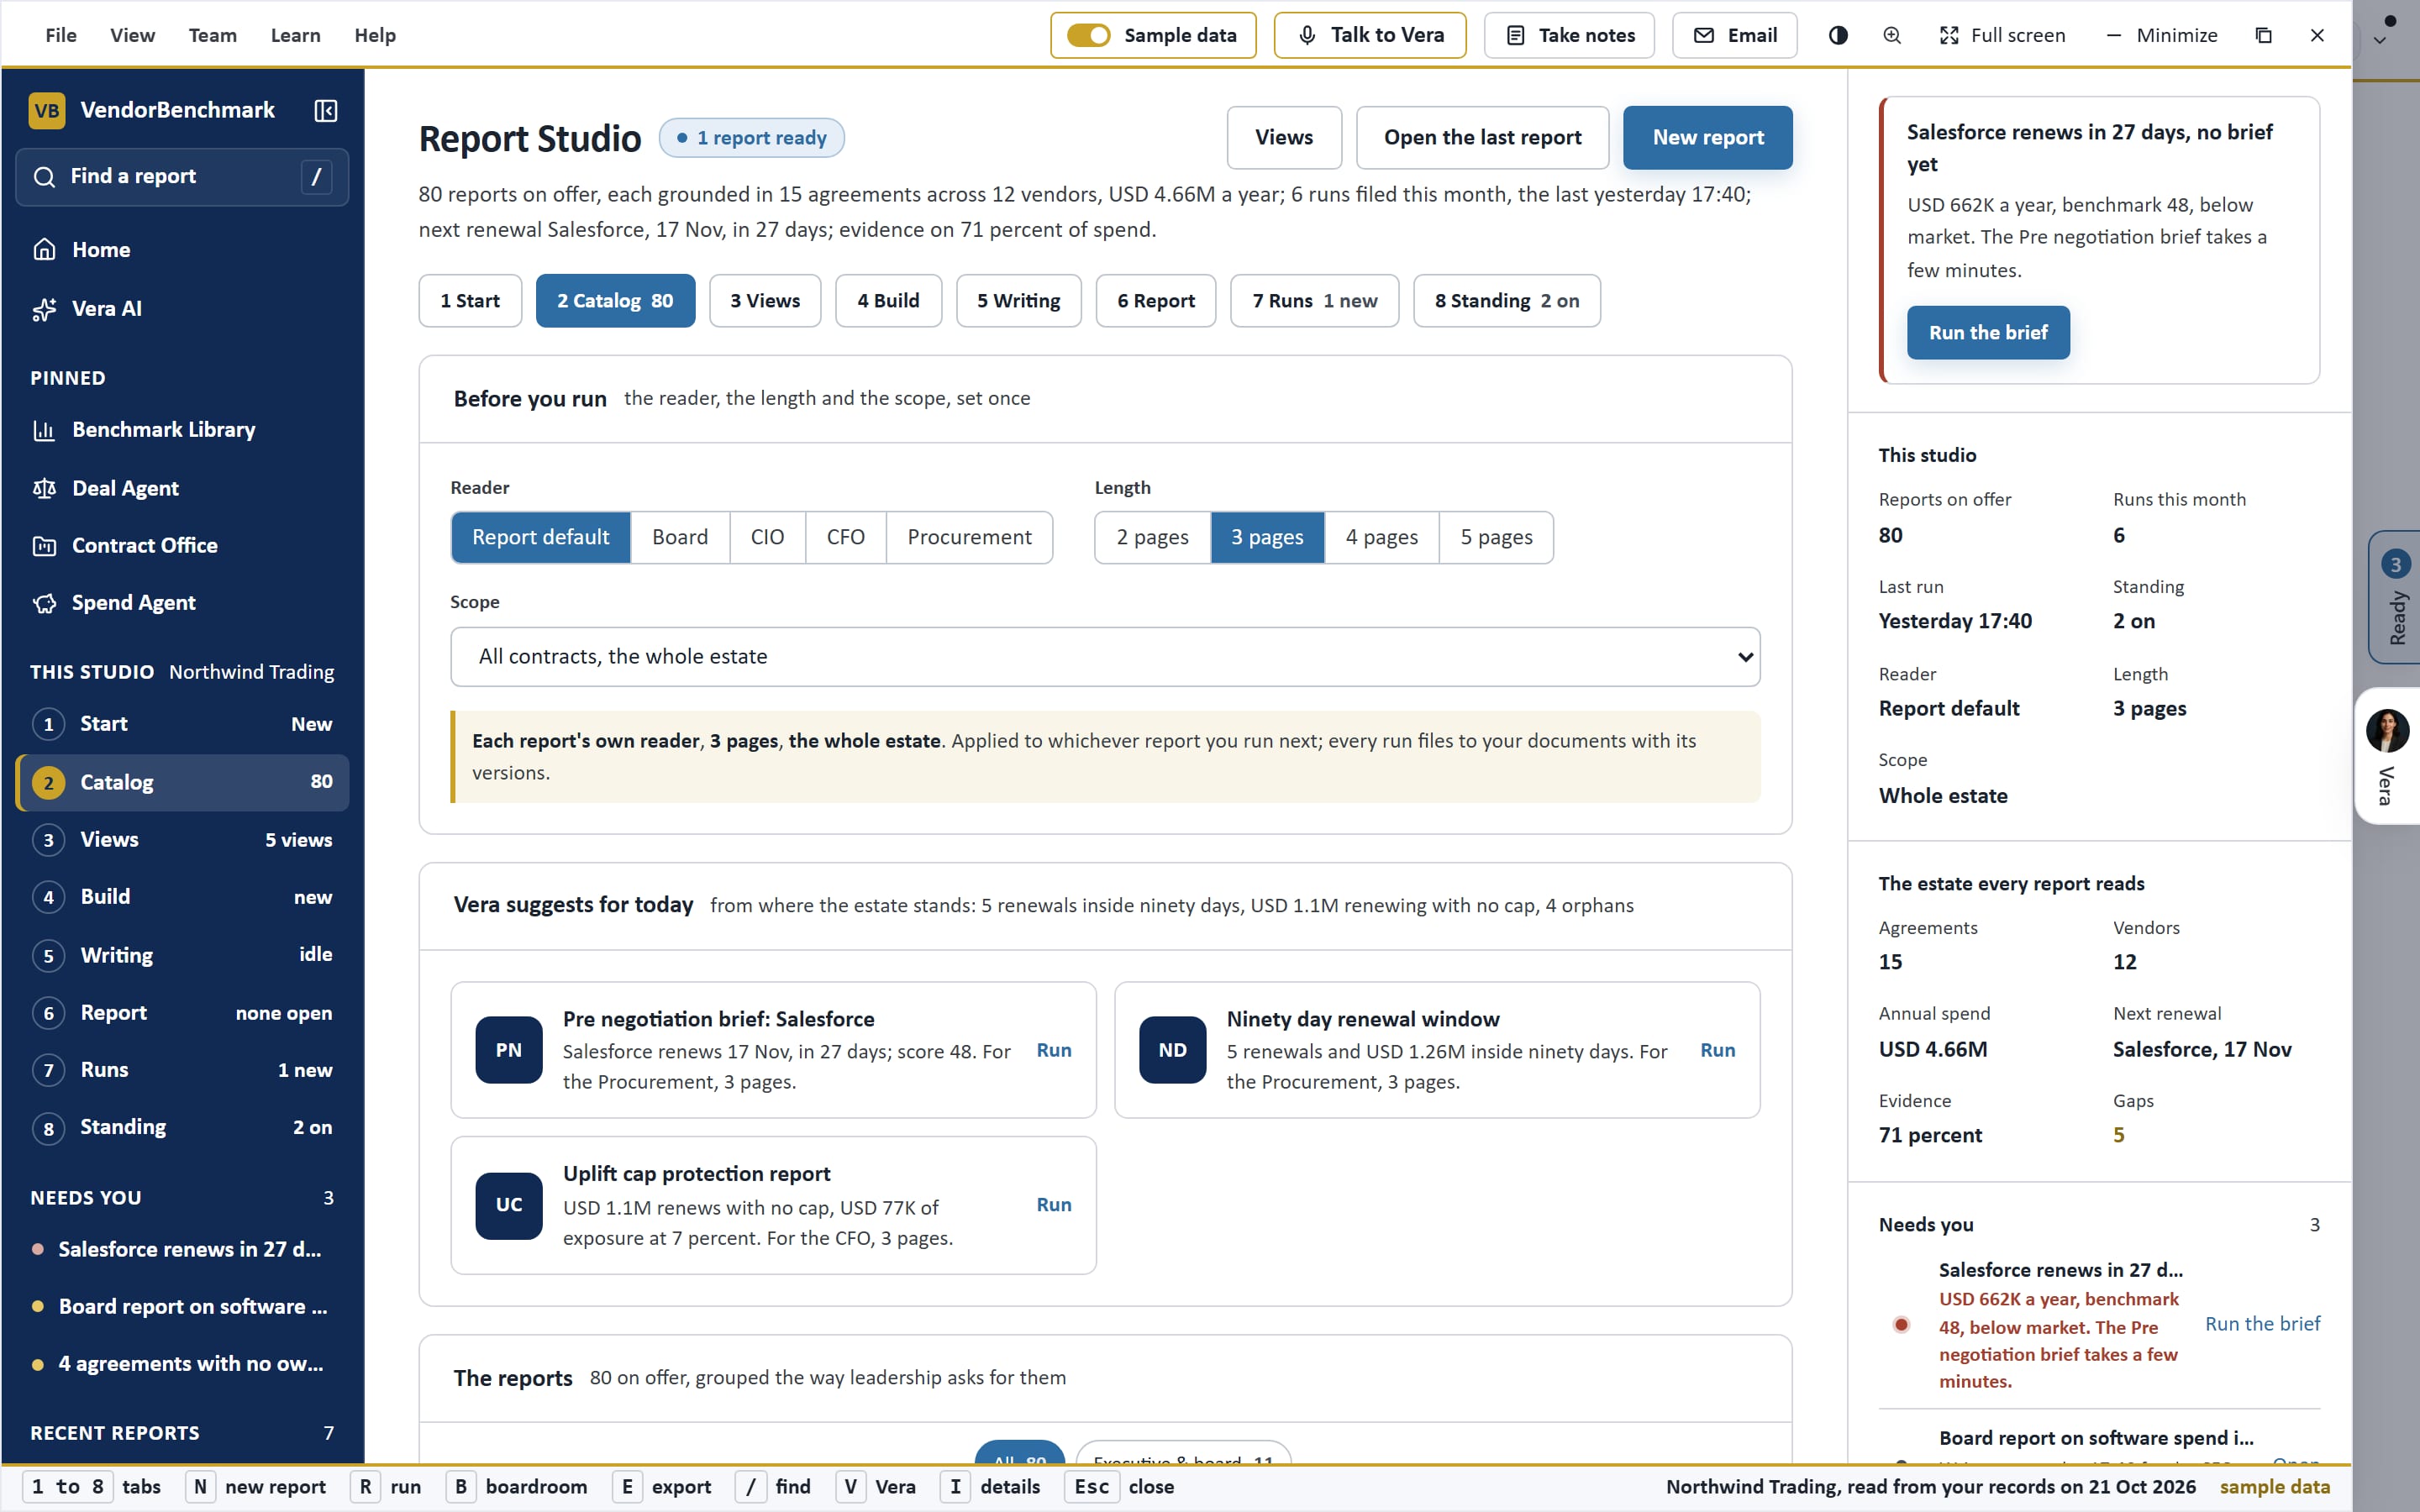Run the Ninety day renewal window report
The image size is (2420, 1512).
click(1717, 1050)
